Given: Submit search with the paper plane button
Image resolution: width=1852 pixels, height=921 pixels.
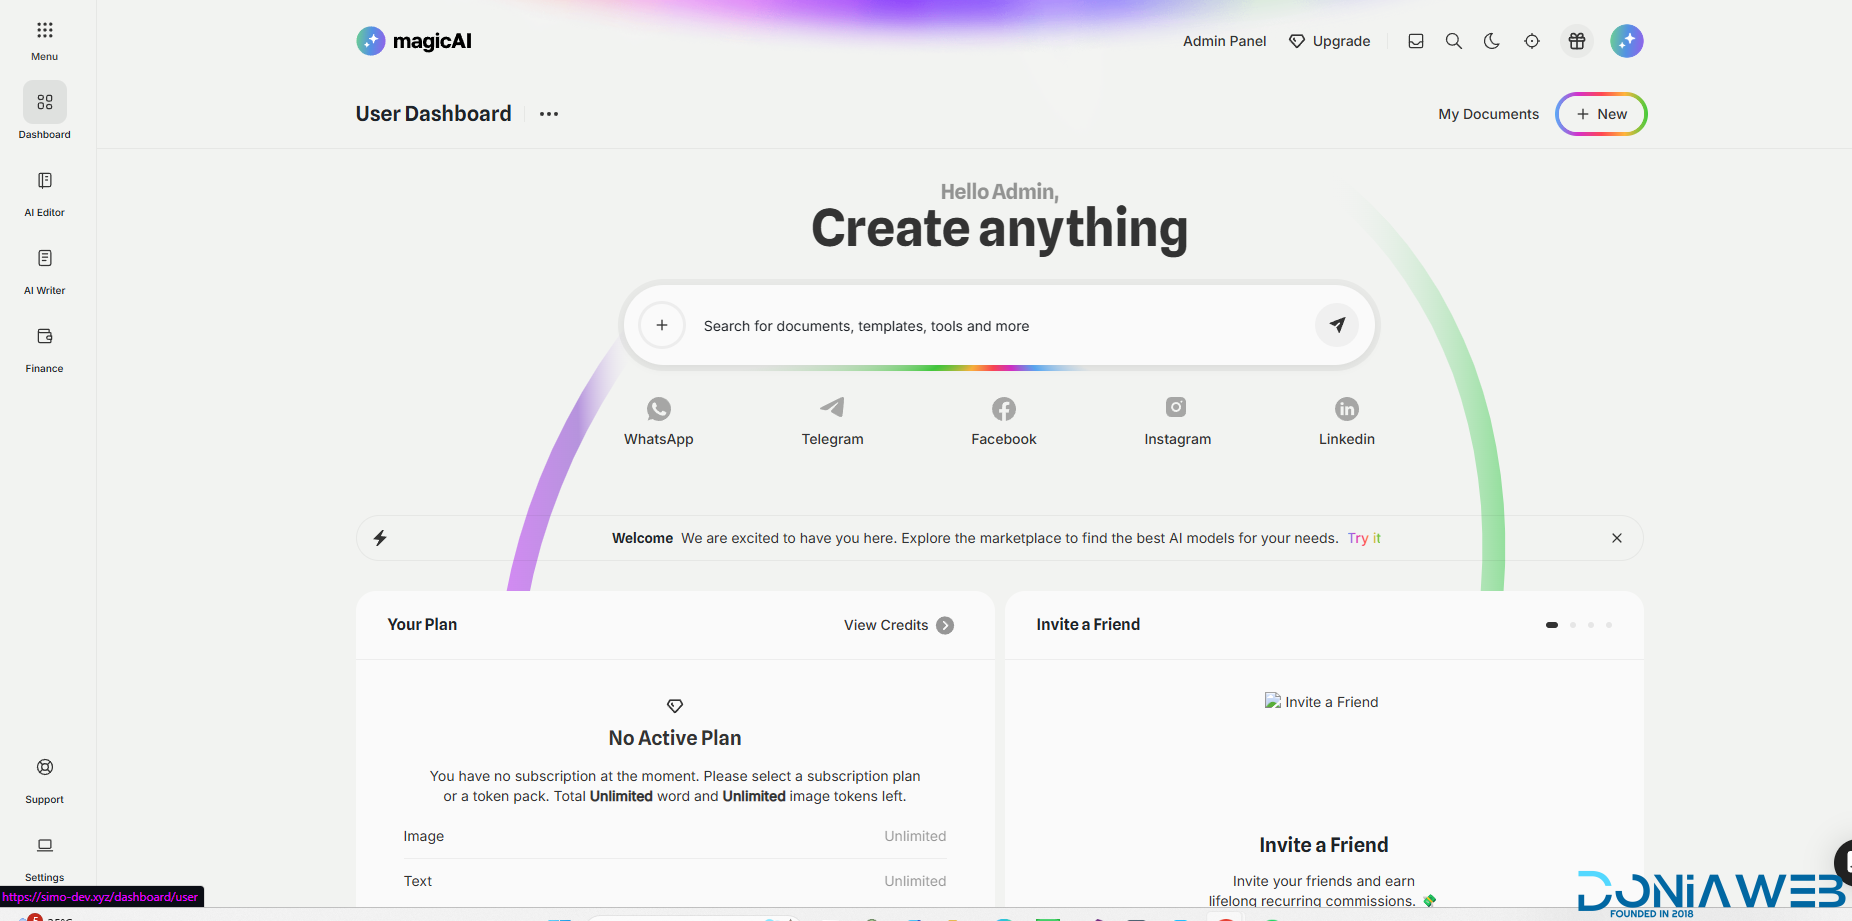Looking at the screenshot, I should tap(1336, 325).
